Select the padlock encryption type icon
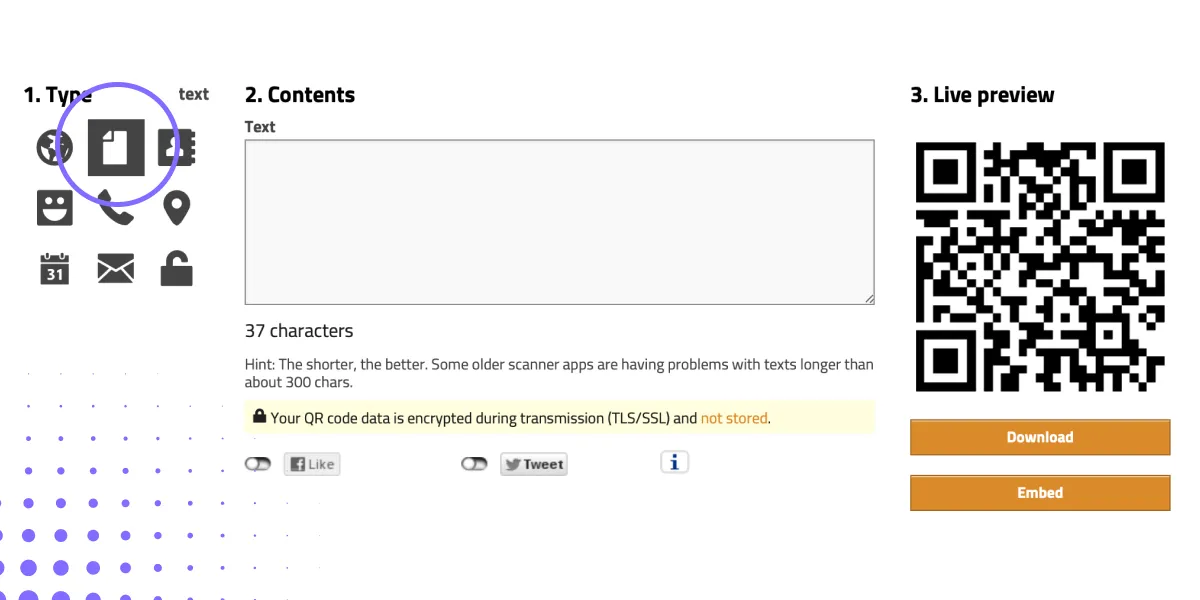1200x600 pixels. [x=177, y=268]
